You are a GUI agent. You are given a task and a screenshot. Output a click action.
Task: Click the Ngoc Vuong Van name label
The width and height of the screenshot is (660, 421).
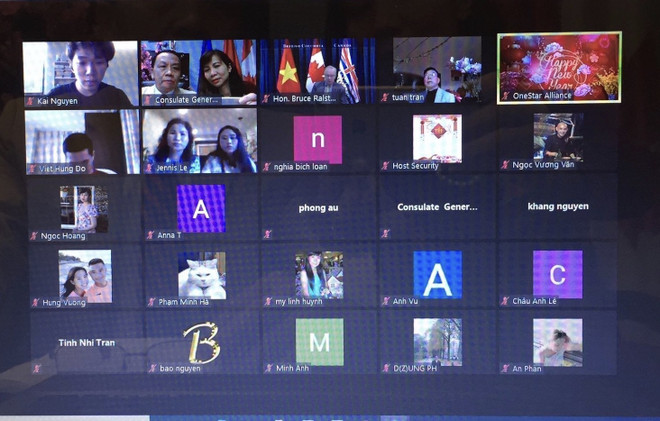coord(546,165)
